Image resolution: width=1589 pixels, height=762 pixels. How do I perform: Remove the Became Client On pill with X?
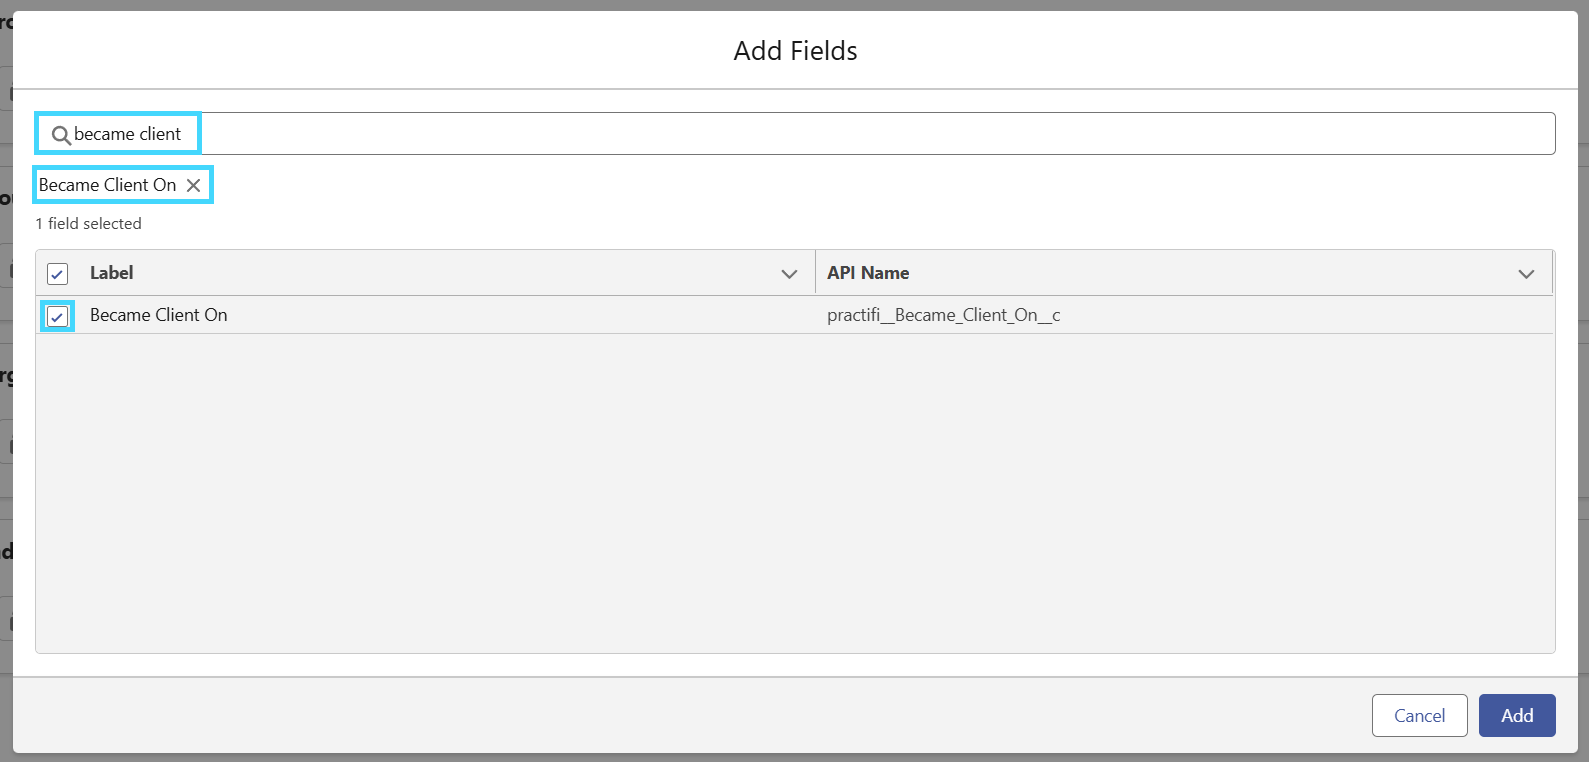194,185
